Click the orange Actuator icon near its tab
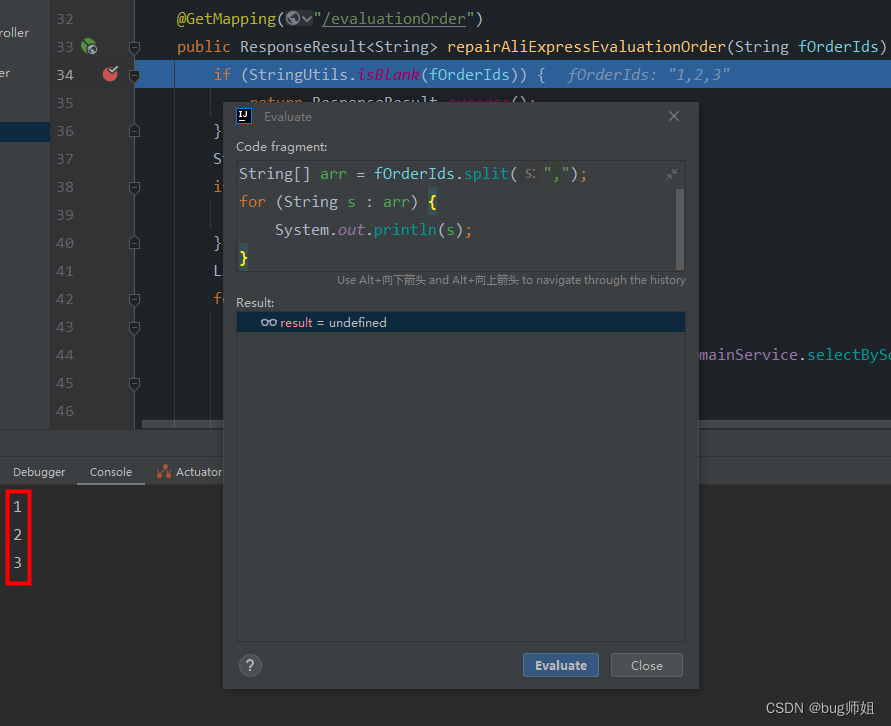891x726 pixels. pyautogui.click(x=166, y=471)
